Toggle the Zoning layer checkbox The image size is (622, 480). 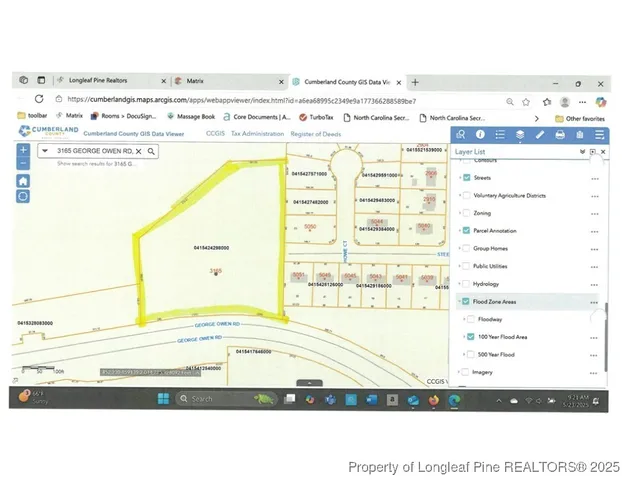pos(467,213)
